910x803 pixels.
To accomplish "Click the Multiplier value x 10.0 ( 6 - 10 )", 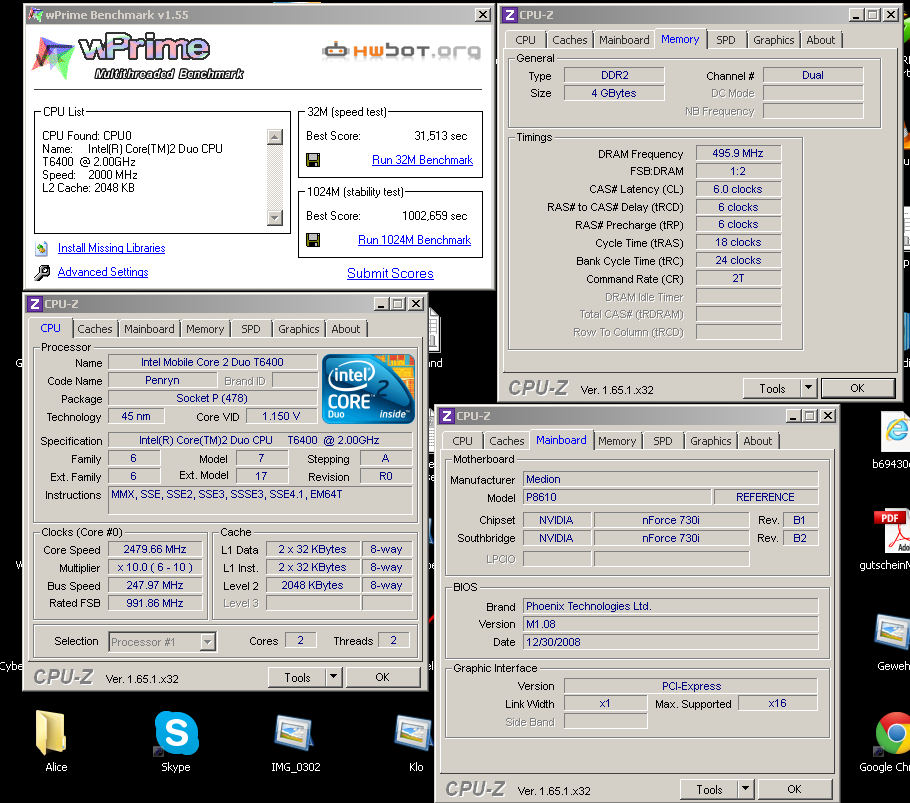I will (x=155, y=567).
